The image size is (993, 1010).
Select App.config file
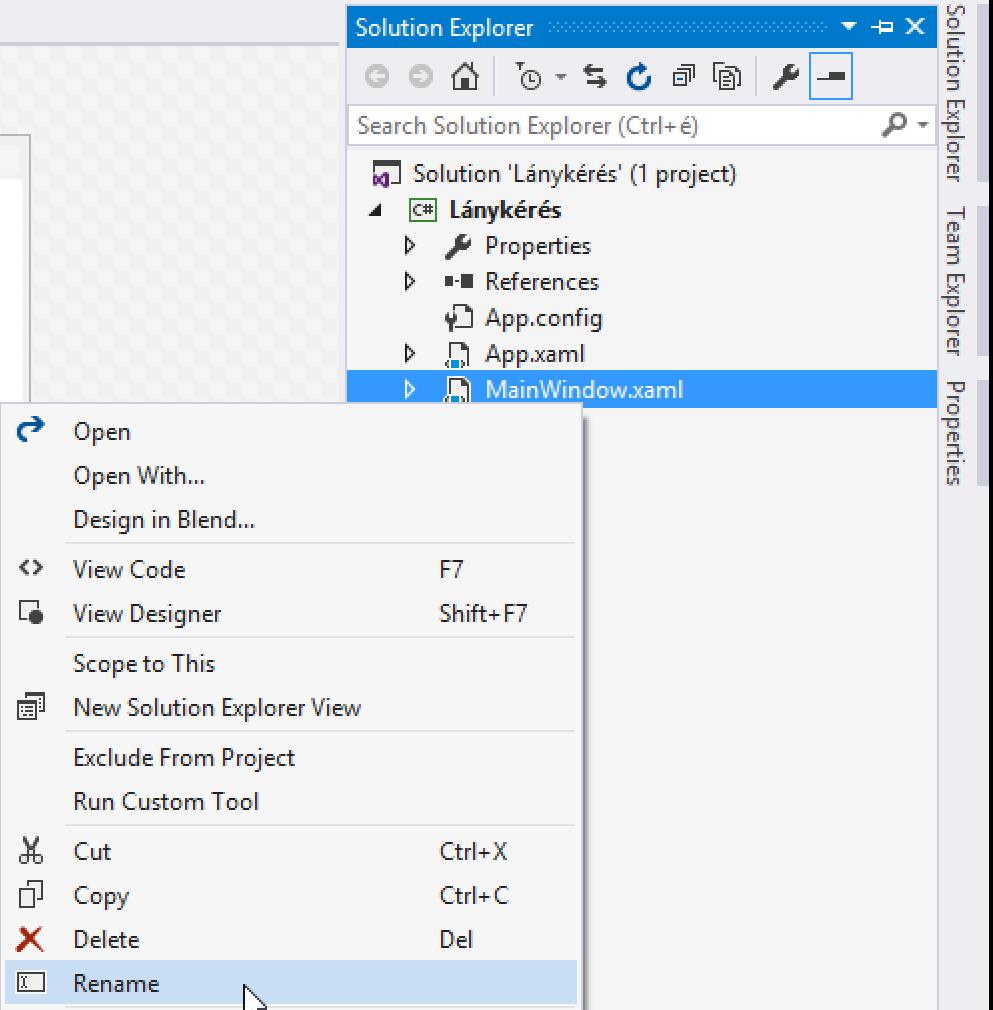544,318
